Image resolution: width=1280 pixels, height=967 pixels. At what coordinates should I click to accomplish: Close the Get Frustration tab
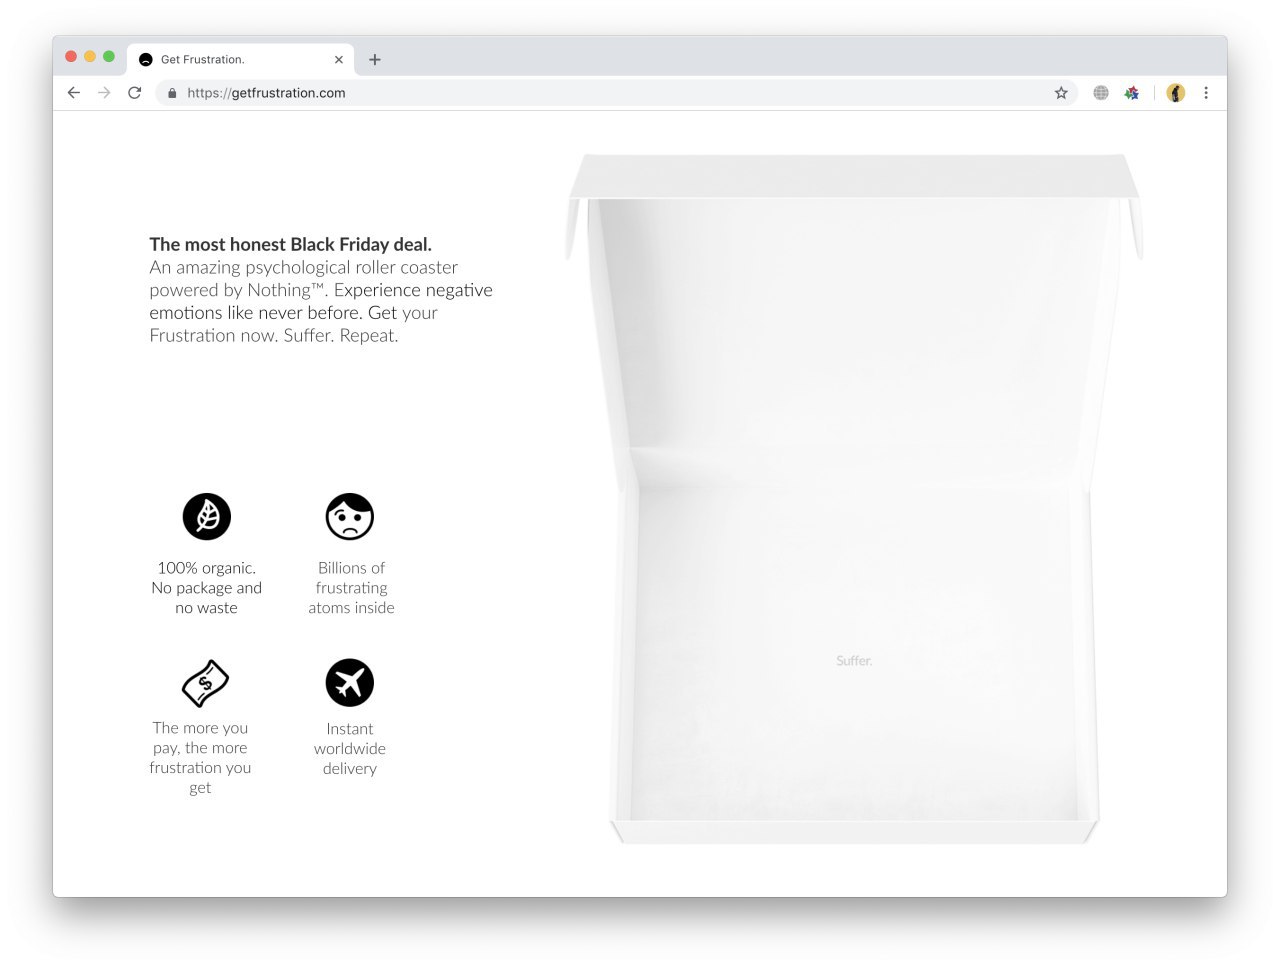(x=339, y=60)
